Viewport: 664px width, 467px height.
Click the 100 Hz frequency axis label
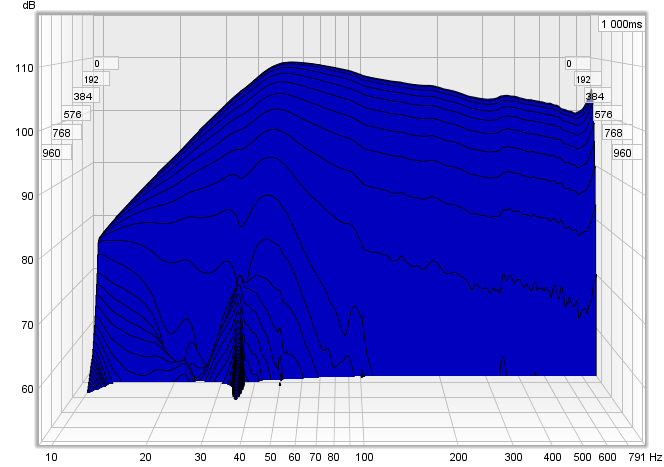[364, 457]
